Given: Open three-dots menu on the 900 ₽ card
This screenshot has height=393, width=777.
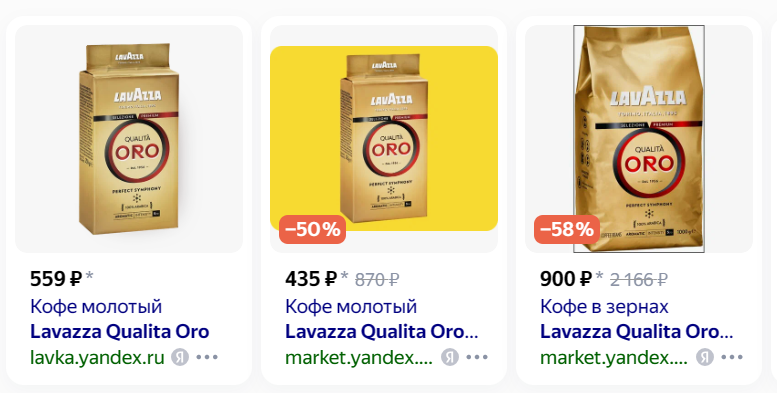Looking at the screenshot, I should pos(732,357).
